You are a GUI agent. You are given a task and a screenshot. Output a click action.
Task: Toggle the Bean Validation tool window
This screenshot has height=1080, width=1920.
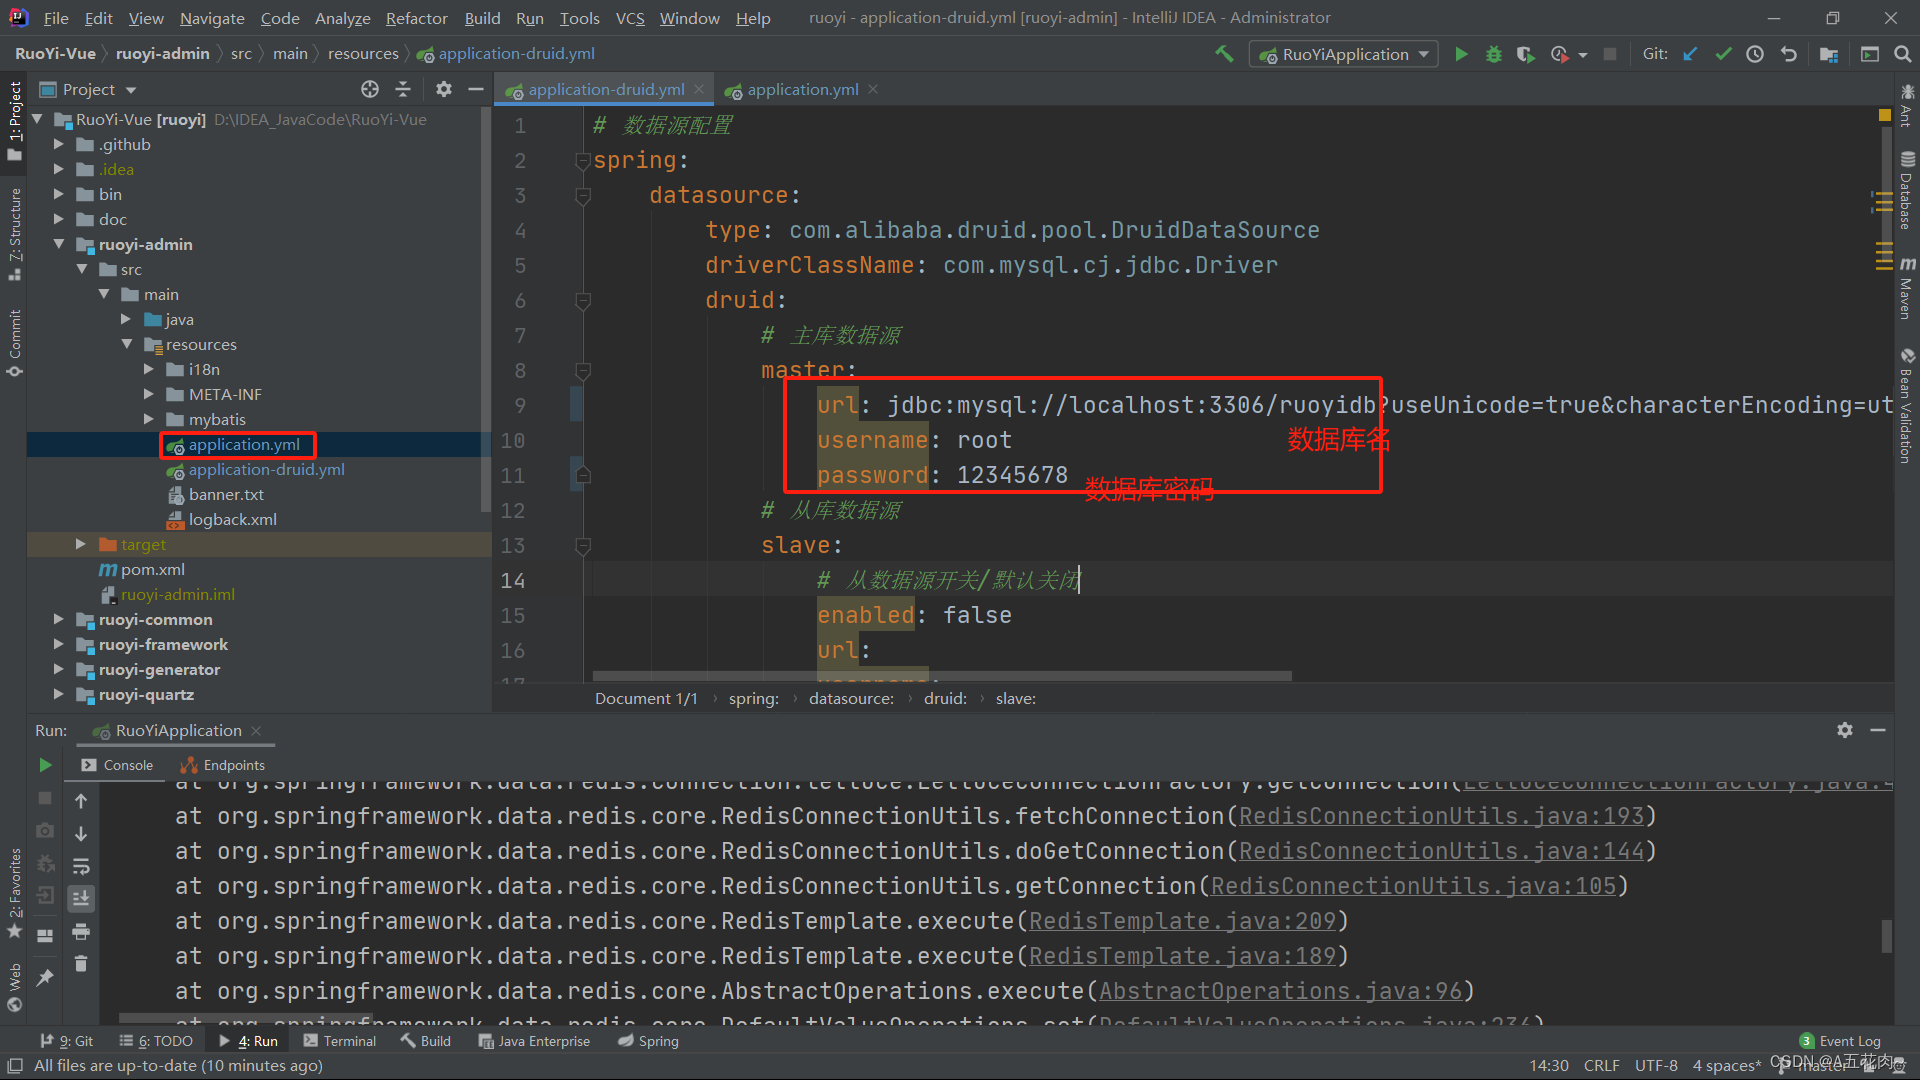tap(1907, 406)
